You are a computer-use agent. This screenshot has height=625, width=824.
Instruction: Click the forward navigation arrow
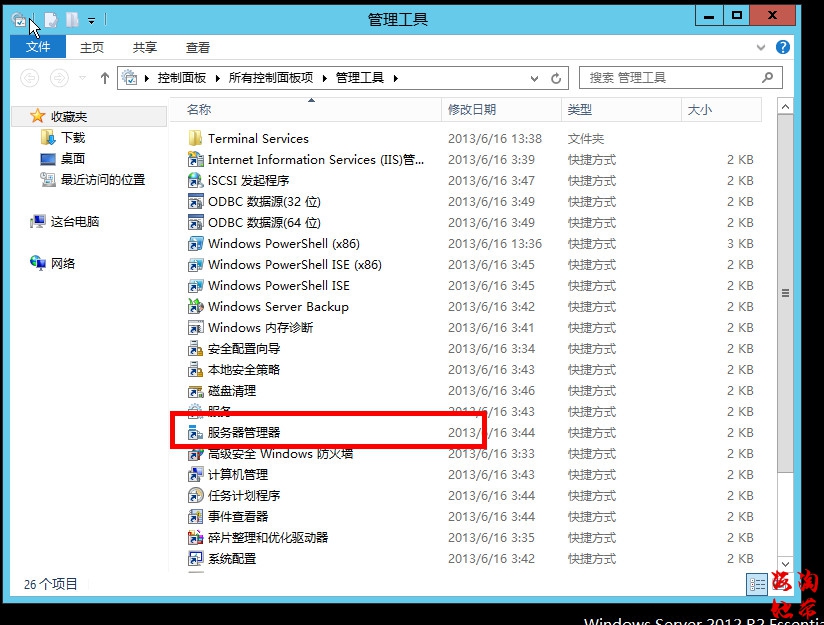coord(59,78)
